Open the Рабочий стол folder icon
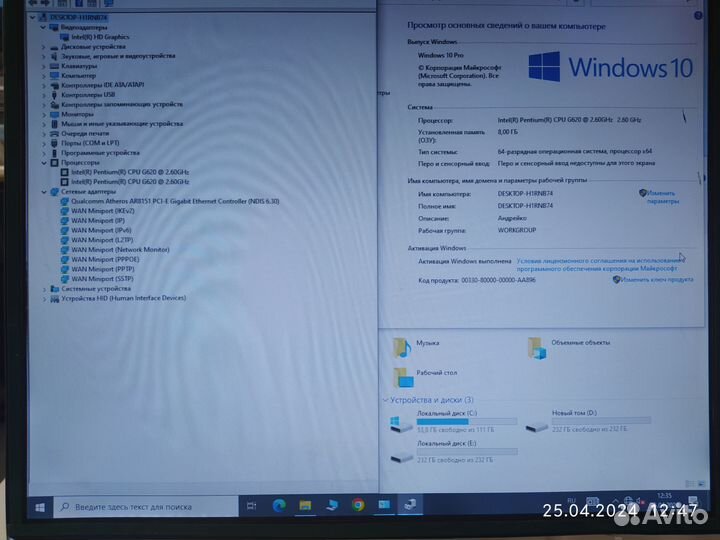Viewport: 720px width, 540px height. [x=403, y=378]
